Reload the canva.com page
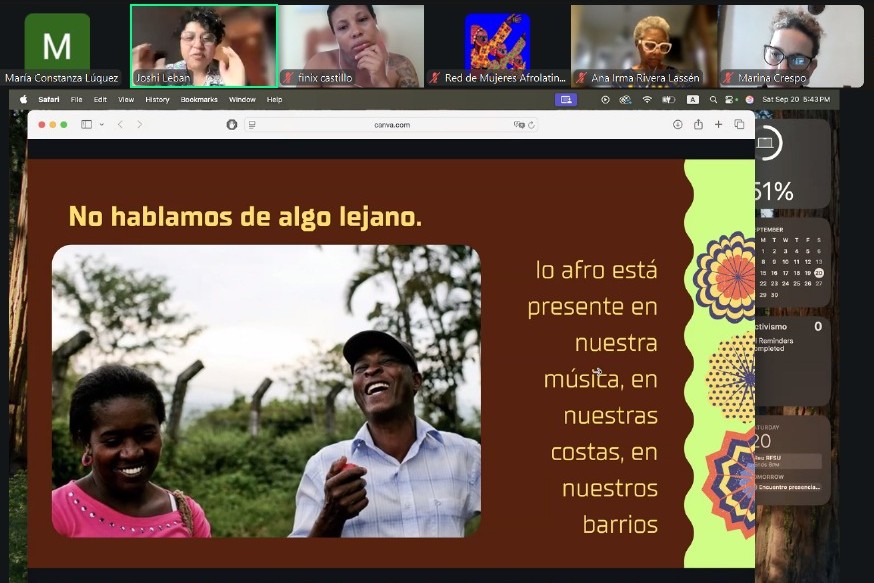 [531, 124]
